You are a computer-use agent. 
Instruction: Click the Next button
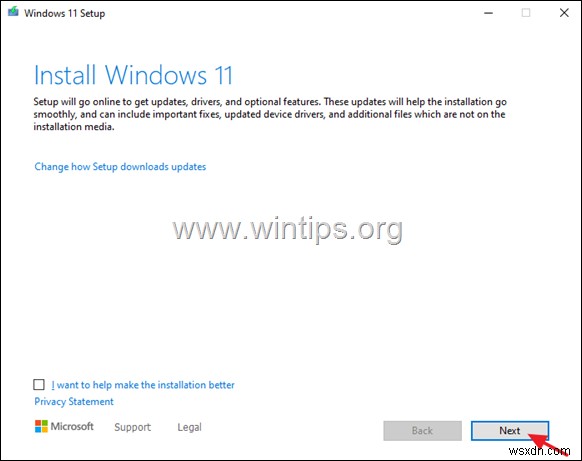[x=510, y=431]
